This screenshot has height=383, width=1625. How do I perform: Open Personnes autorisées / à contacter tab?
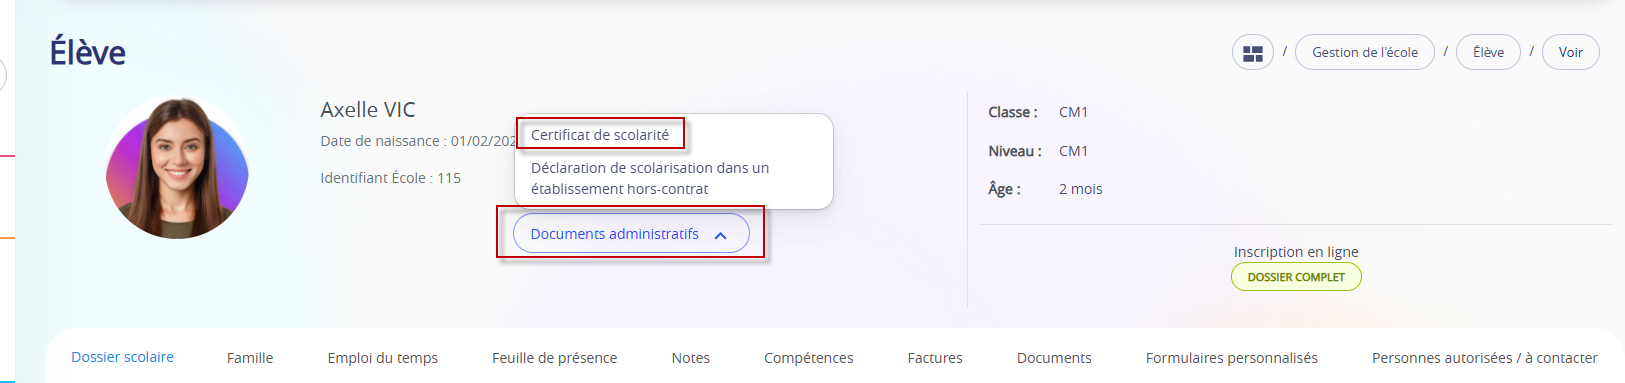[x=1485, y=358]
